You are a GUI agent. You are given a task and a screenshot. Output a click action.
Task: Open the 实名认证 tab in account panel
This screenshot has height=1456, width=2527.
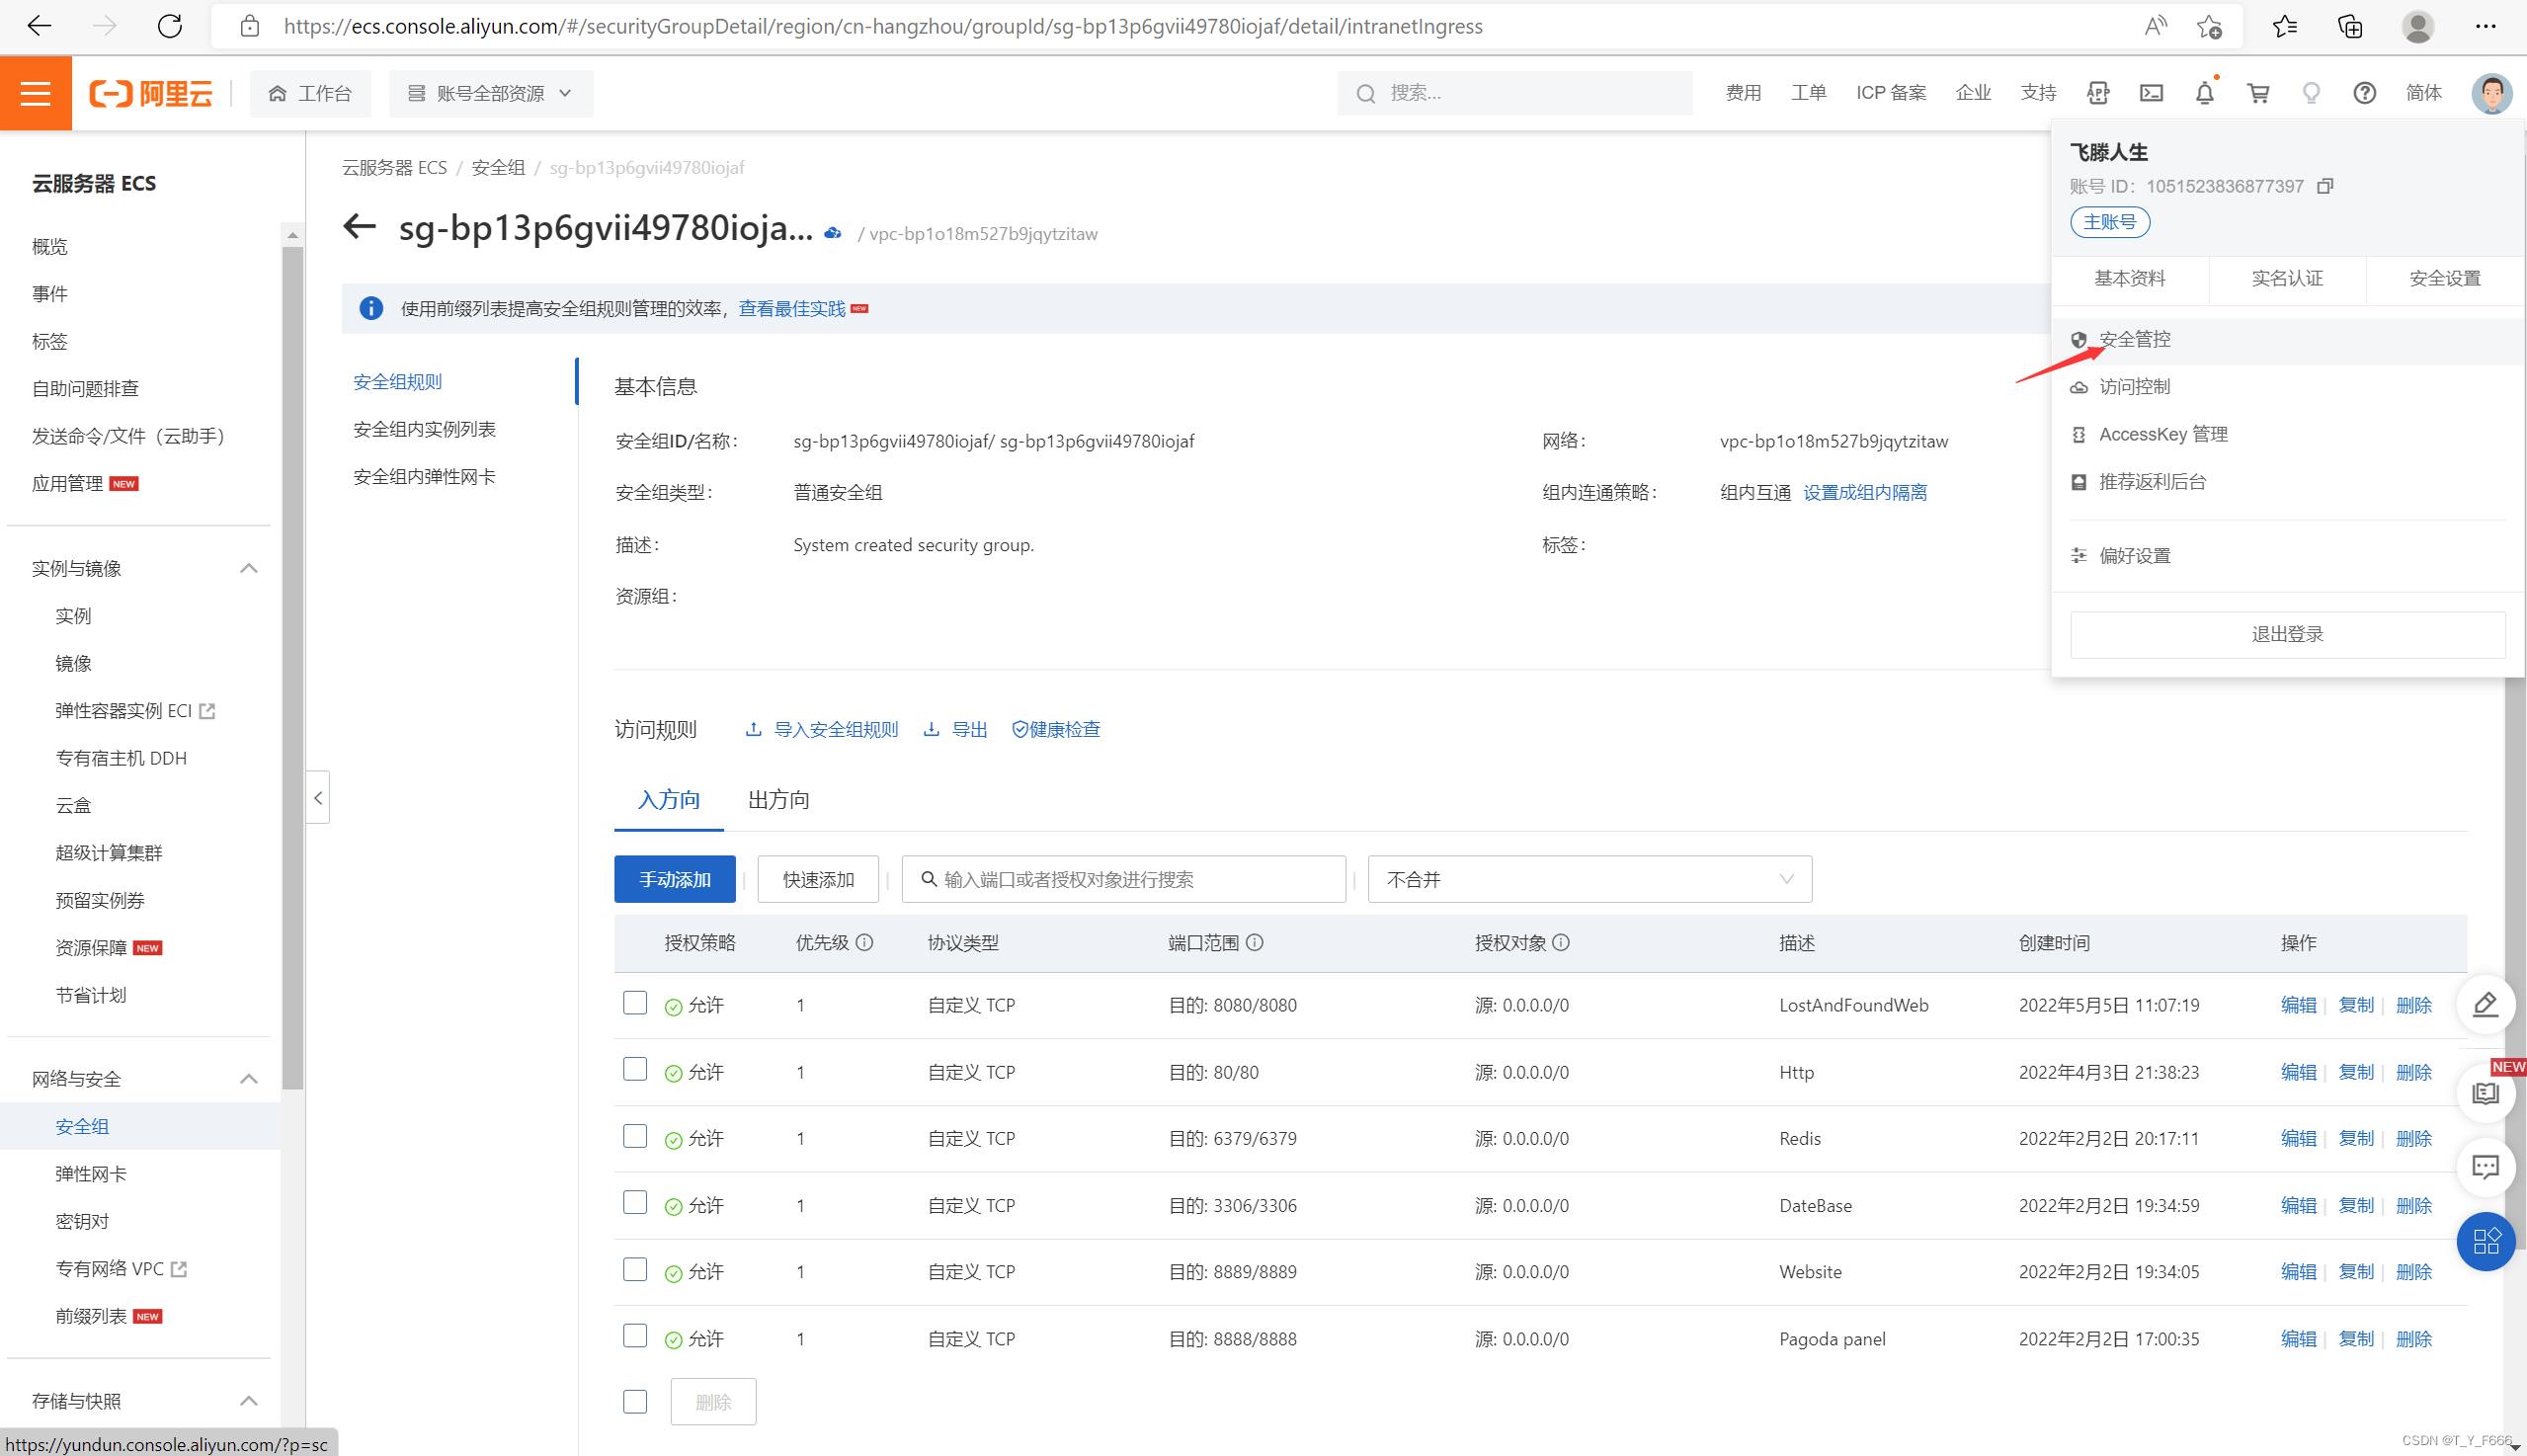coord(2287,278)
